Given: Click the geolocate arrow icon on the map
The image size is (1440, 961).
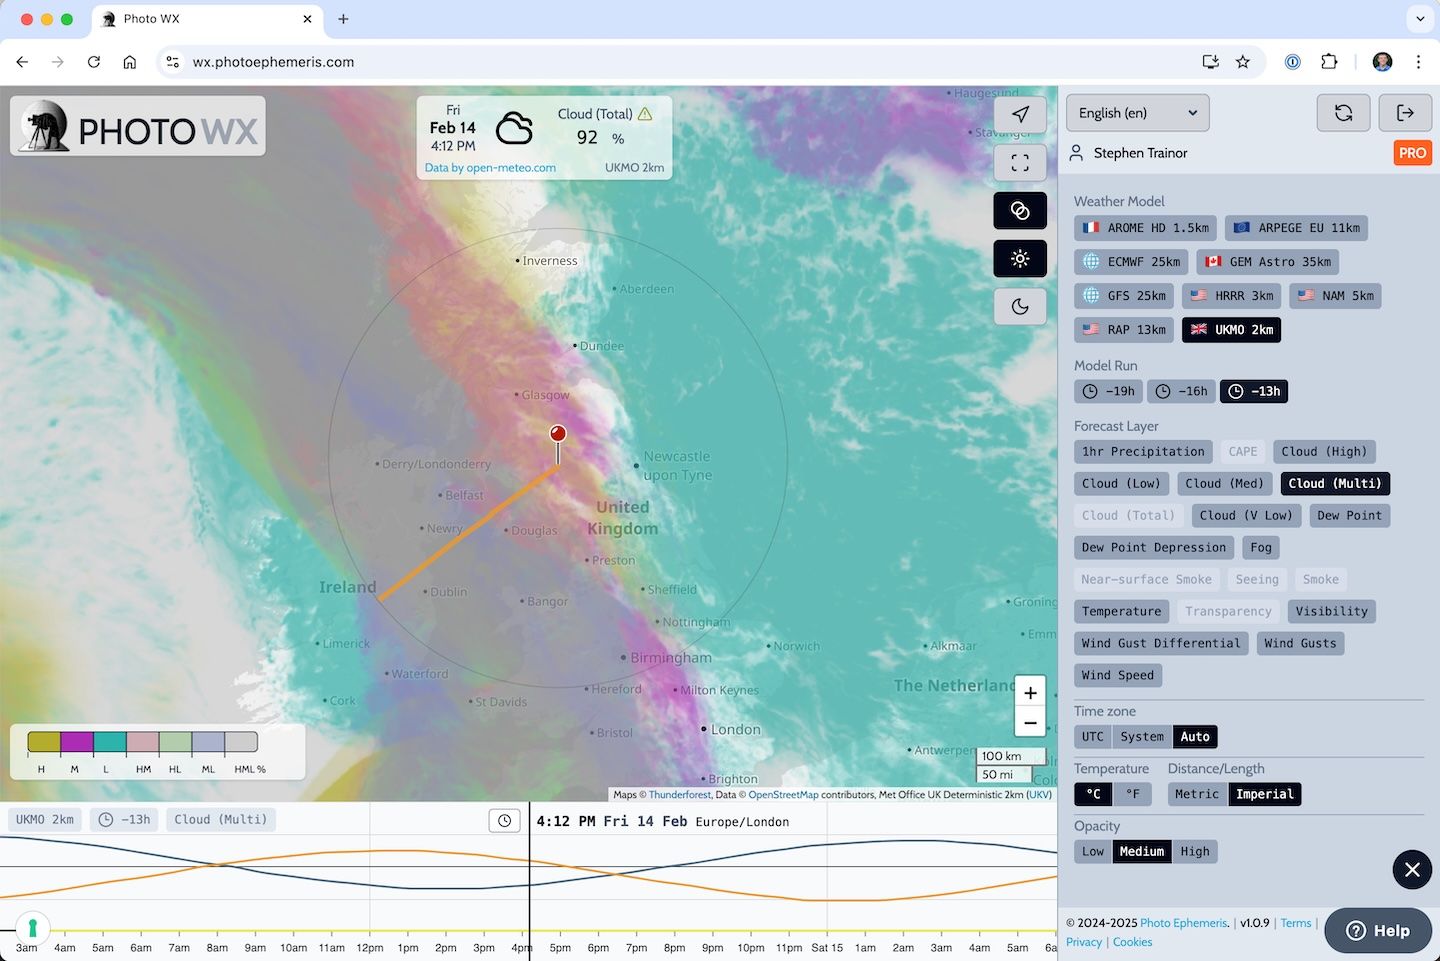Looking at the screenshot, I should point(1019,114).
